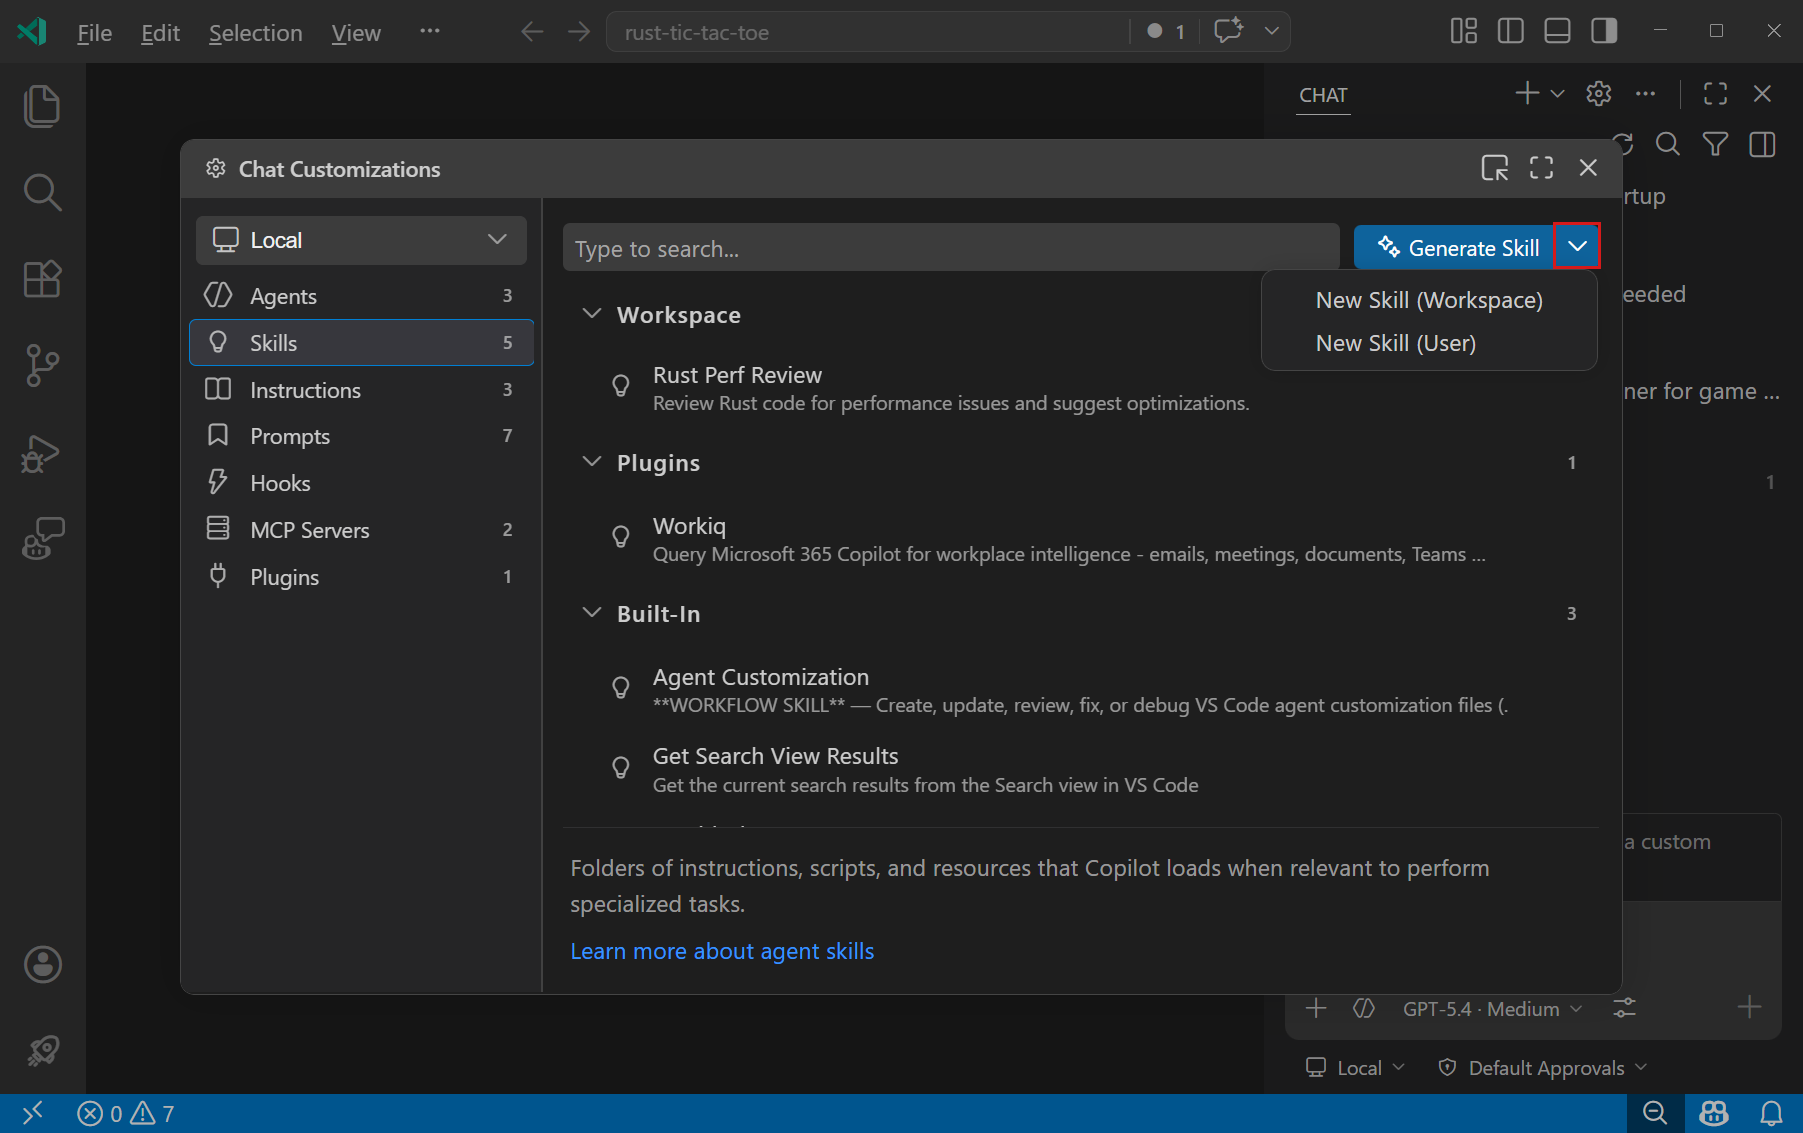
Task: Open the Selection menu
Action: pos(255,32)
